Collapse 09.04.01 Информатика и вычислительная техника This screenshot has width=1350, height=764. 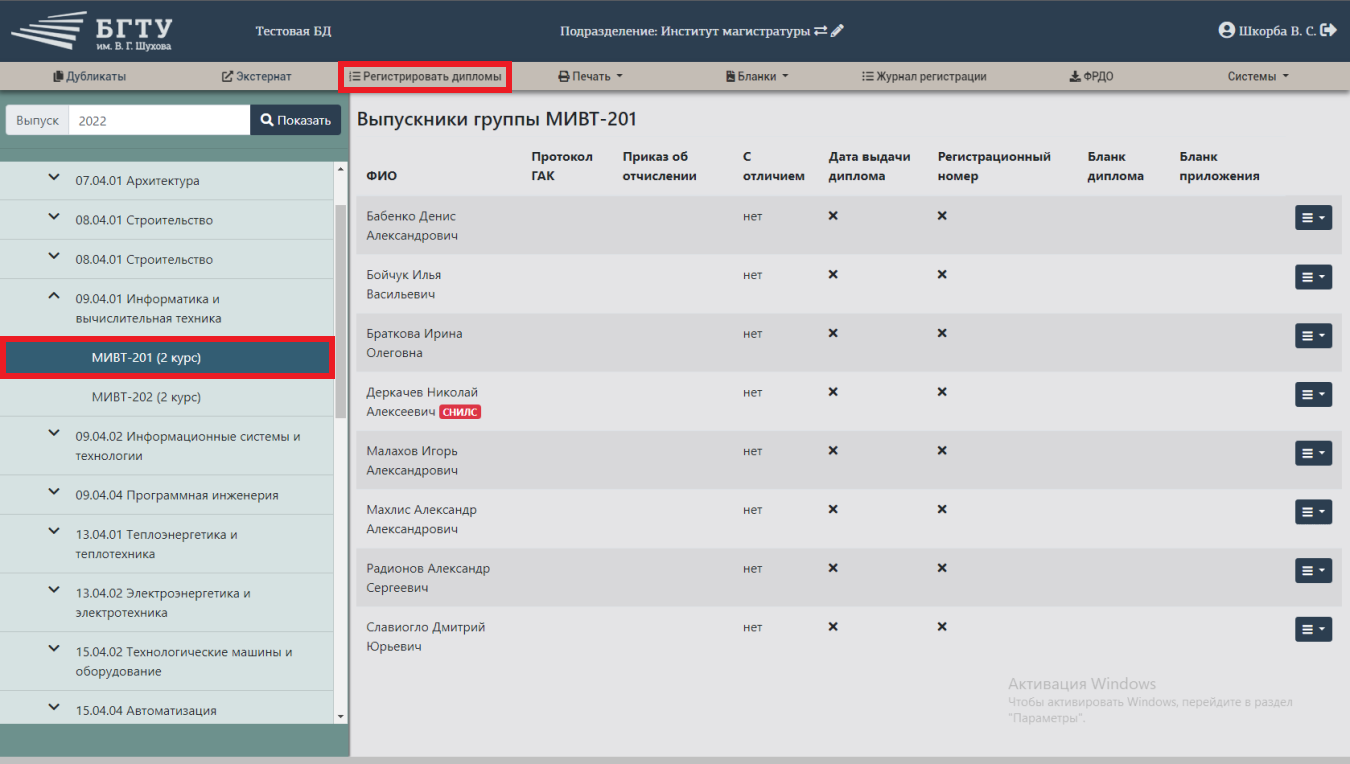click(53, 297)
